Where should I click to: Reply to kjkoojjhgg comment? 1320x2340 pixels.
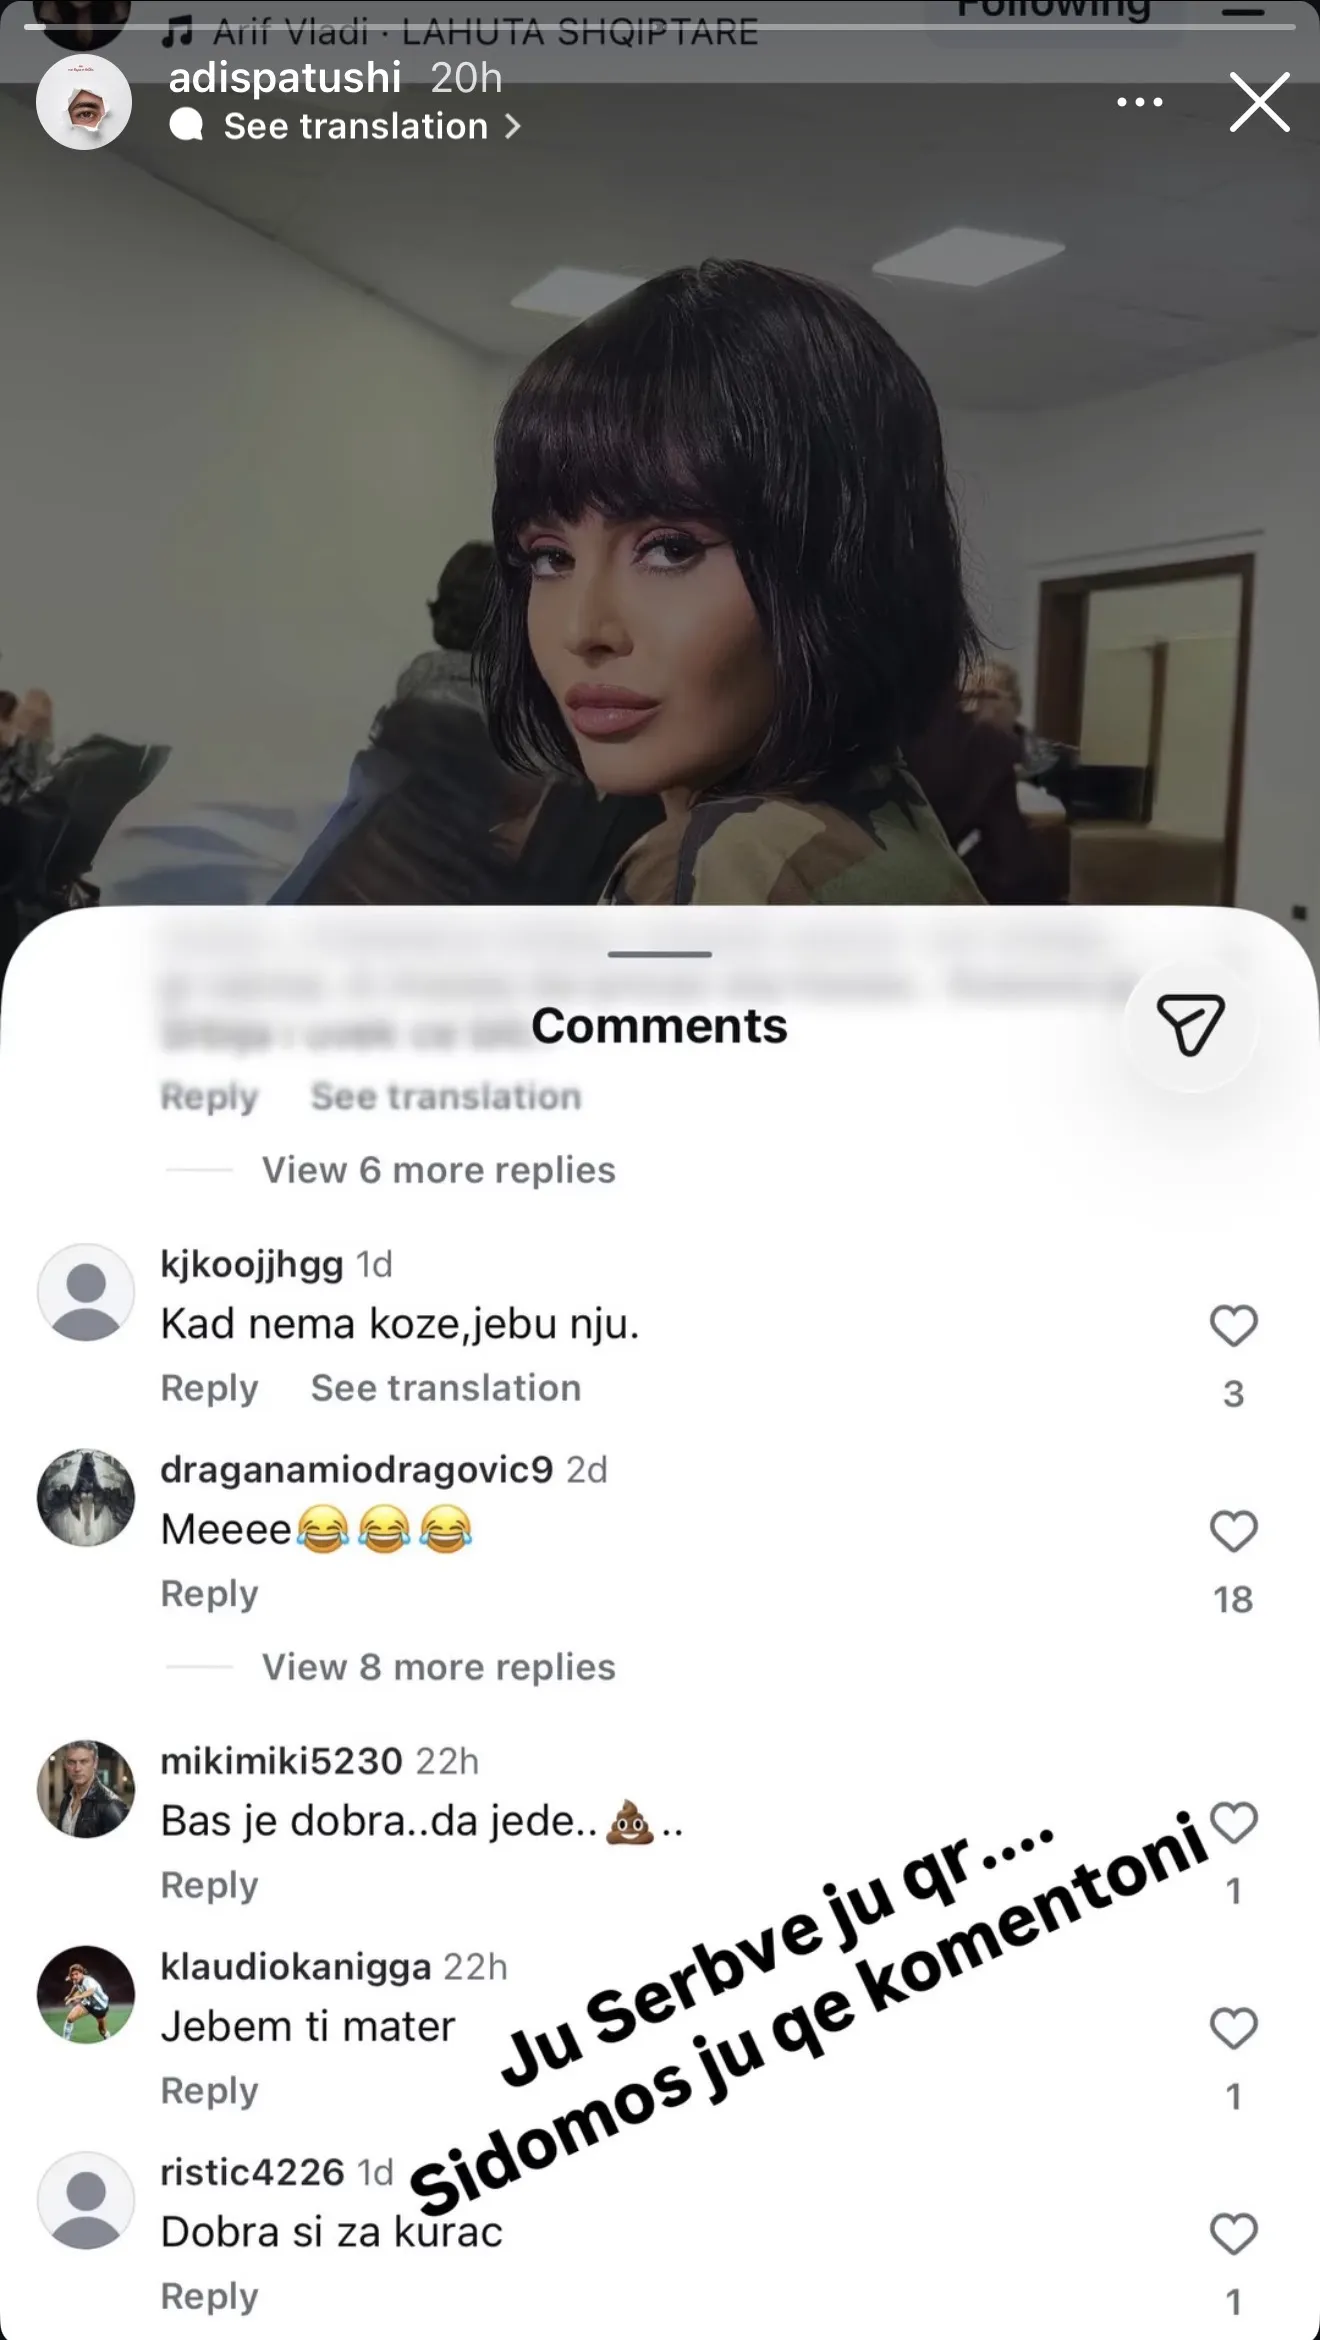pyautogui.click(x=209, y=1388)
